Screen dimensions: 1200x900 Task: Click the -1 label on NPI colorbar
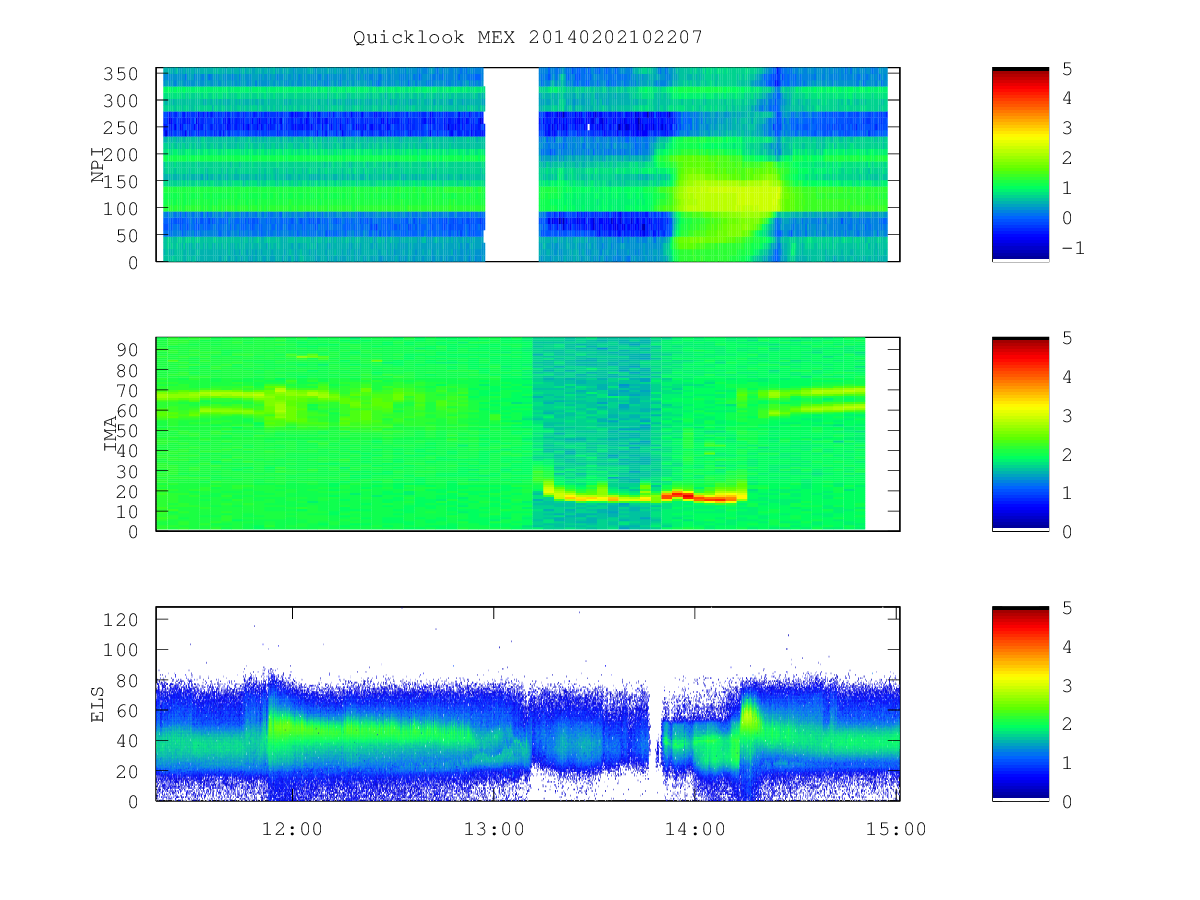[1071, 248]
